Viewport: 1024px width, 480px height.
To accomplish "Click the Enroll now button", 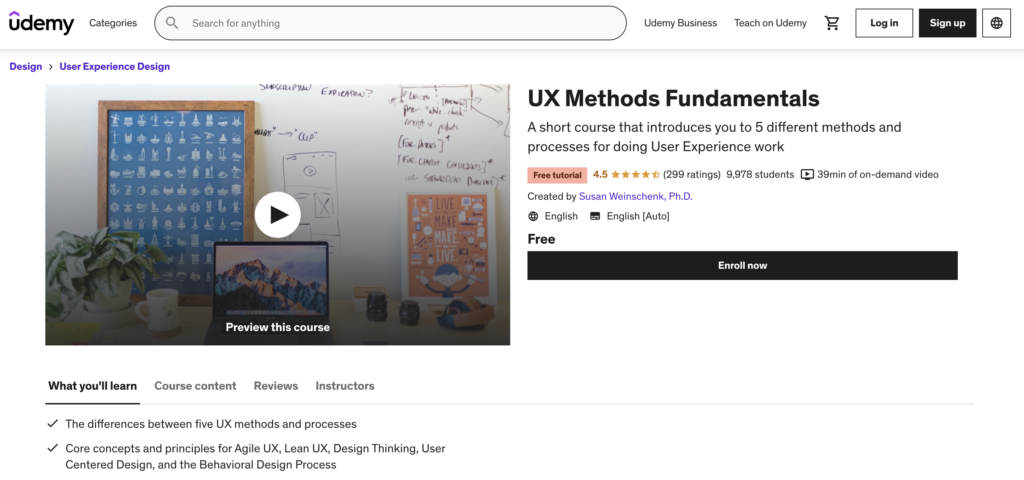I will pyautogui.click(x=743, y=266).
